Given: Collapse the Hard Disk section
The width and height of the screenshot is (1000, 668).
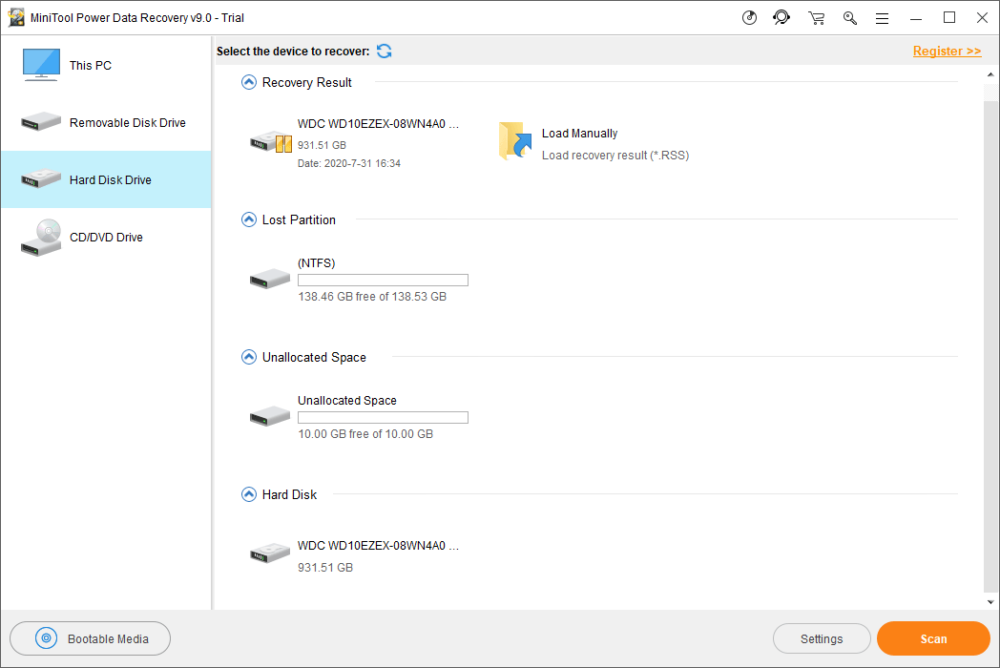Looking at the screenshot, I should click(x=249, y=494).
